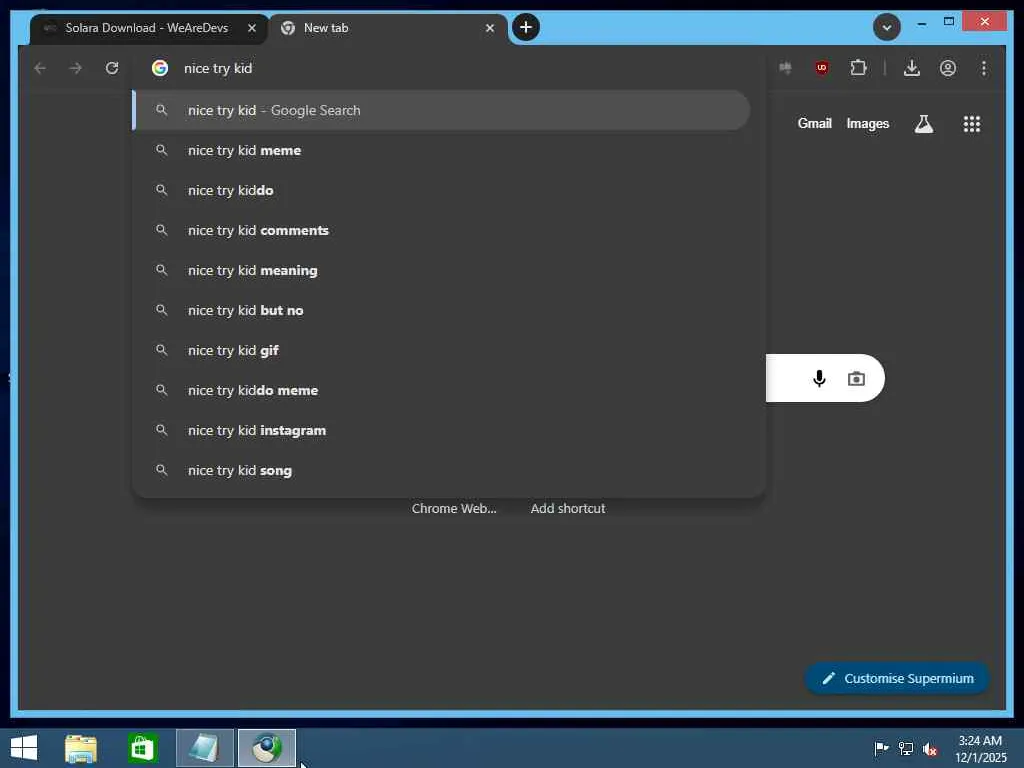
Task: Choose the 'nice try kid but no' suggestion
Action: pyautogui.click(x=441, y=310)
